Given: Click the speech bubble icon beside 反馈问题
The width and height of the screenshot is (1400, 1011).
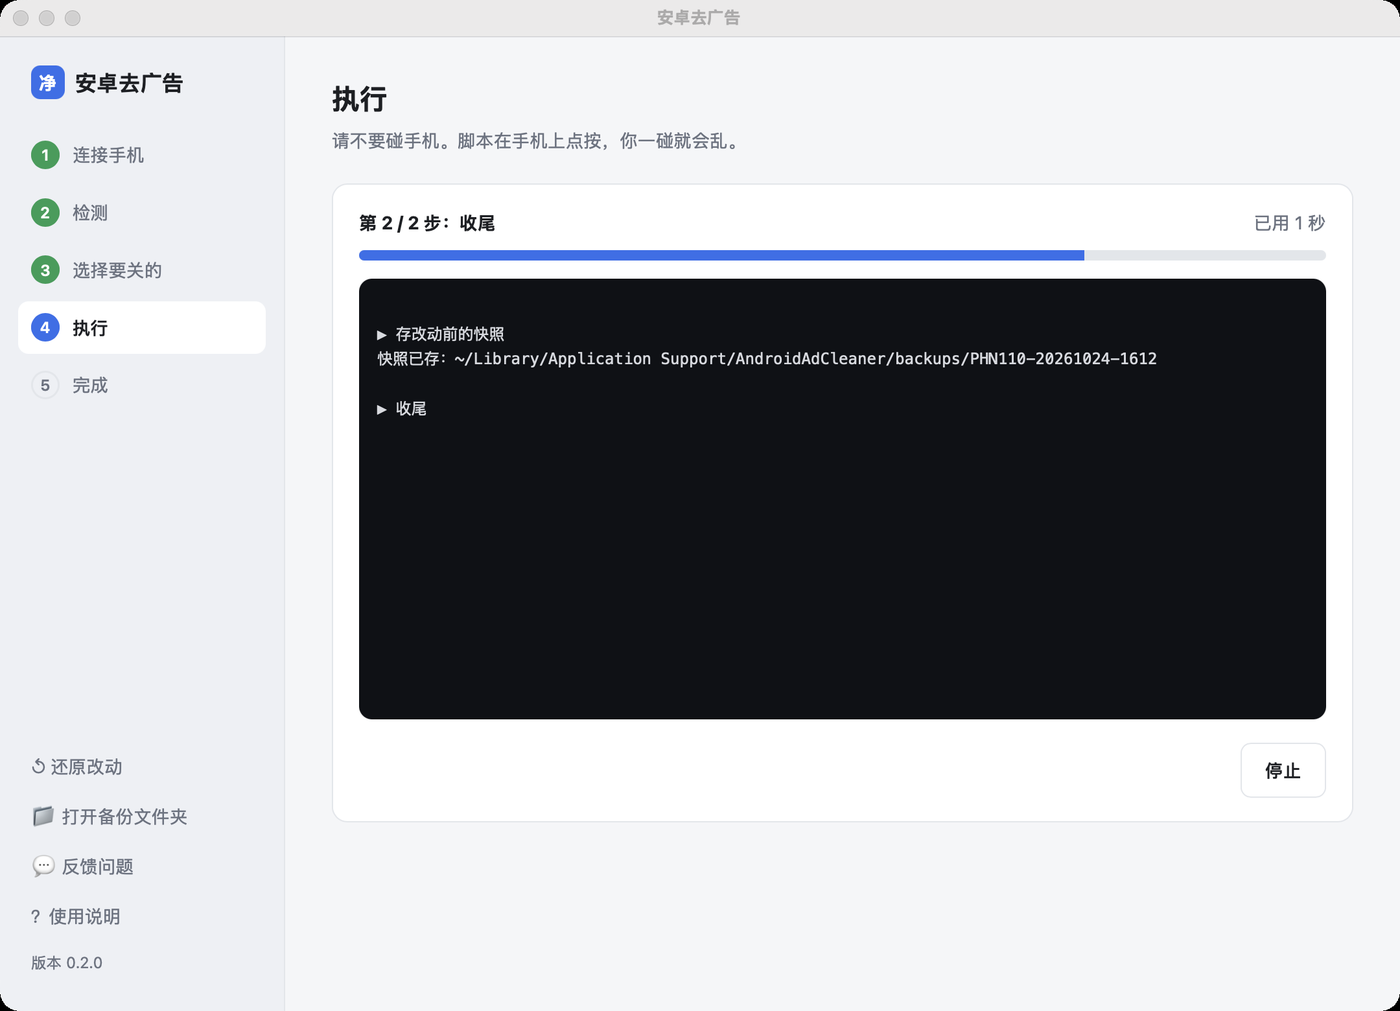Looking at the screenshot, I should (x=43, y=866).
